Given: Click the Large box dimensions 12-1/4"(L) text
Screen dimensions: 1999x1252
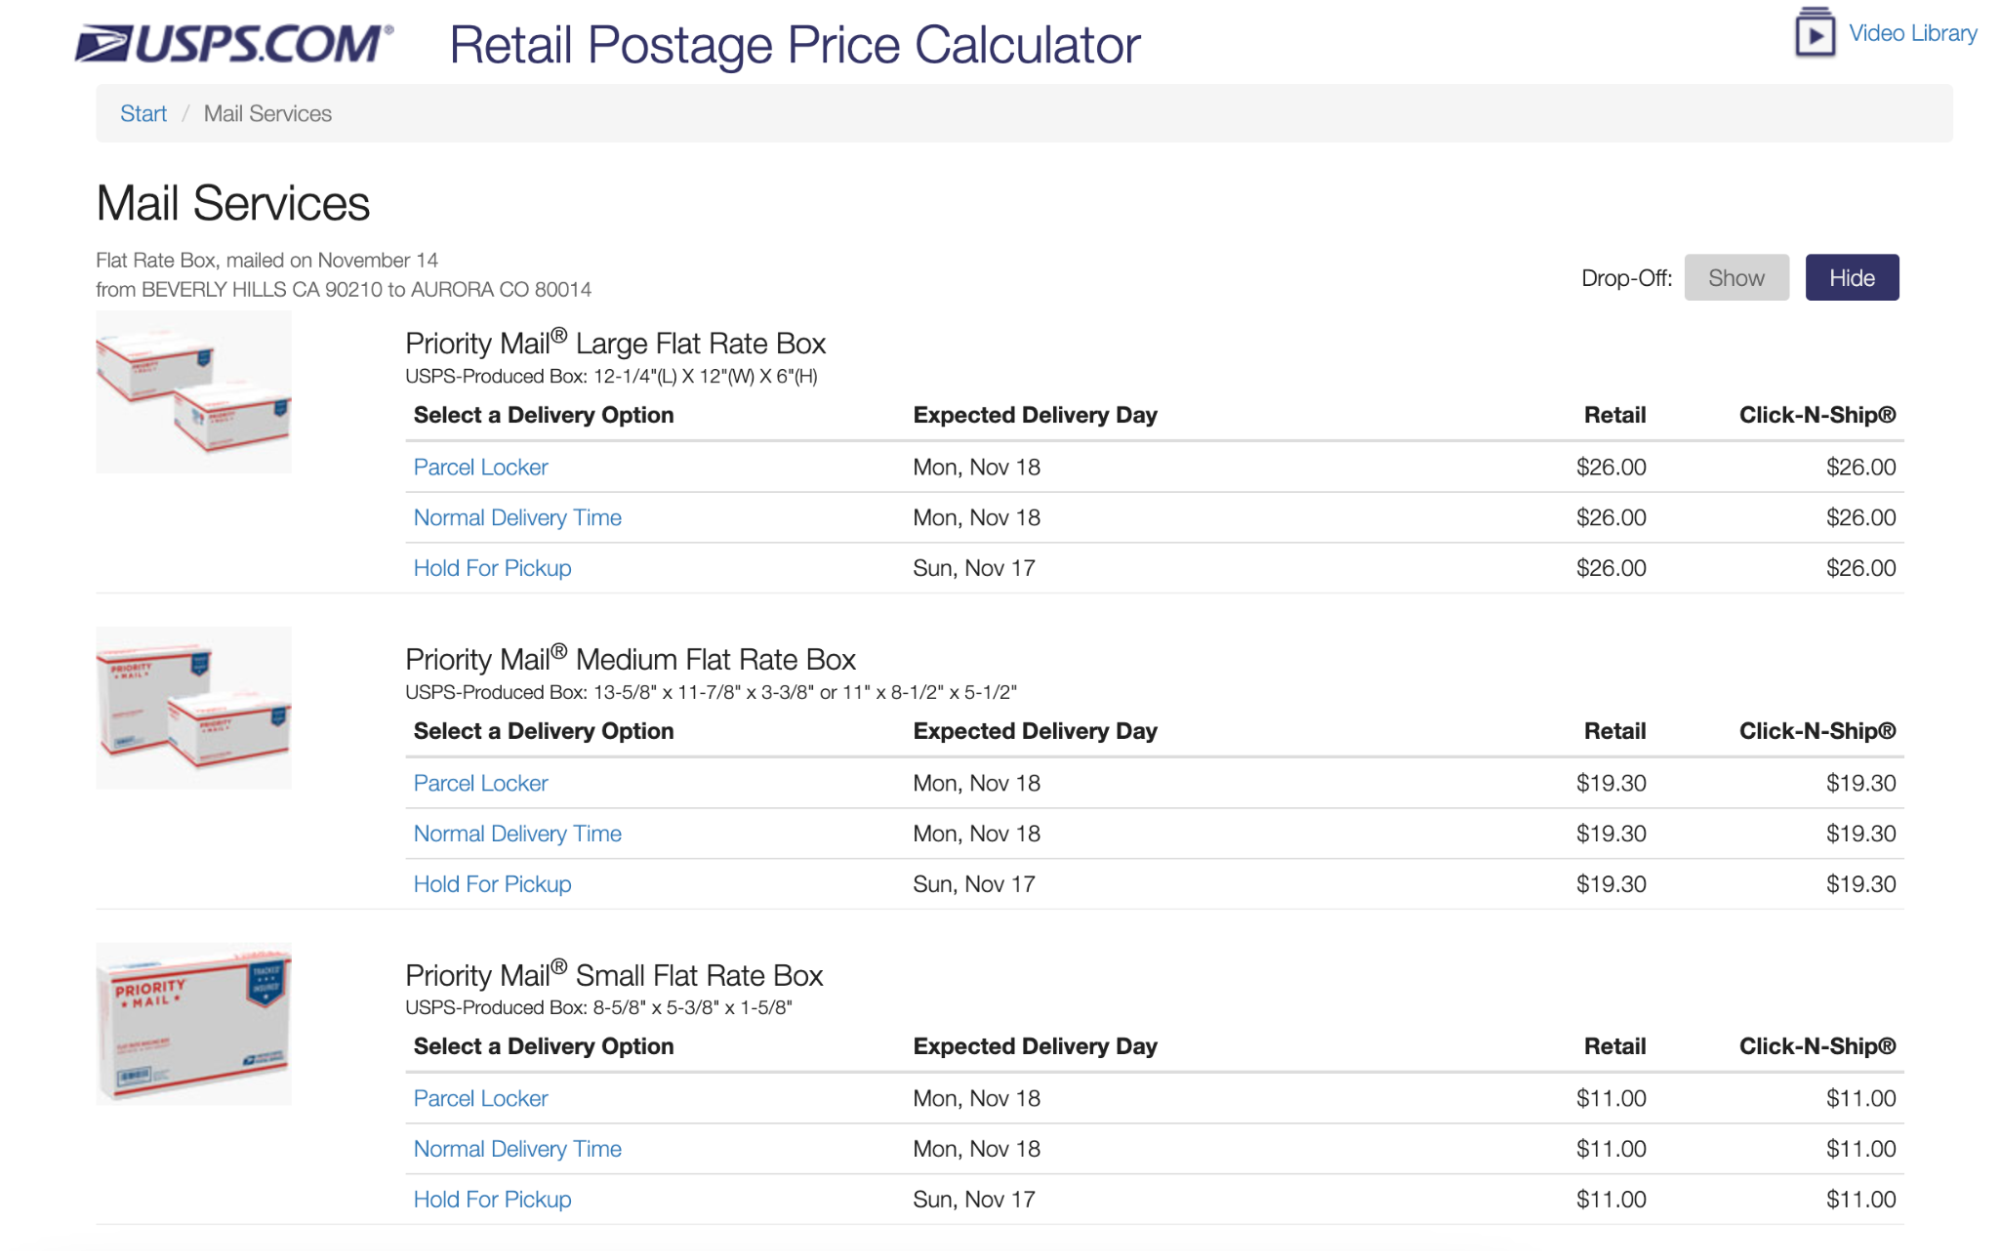Looking at the screenshot, I should point(611,376).
